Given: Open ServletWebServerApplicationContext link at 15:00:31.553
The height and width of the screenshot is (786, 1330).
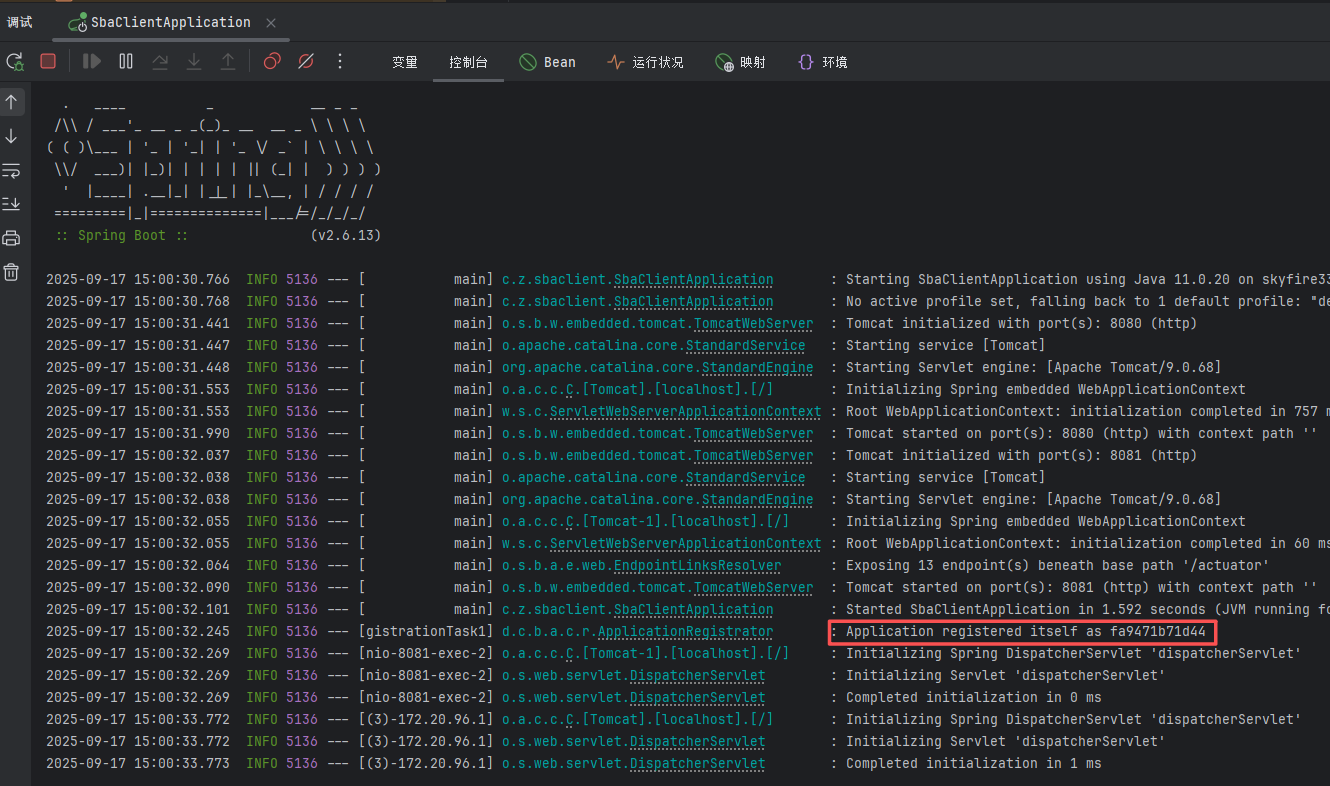Looking at the screenshot, I should [685, 412].
